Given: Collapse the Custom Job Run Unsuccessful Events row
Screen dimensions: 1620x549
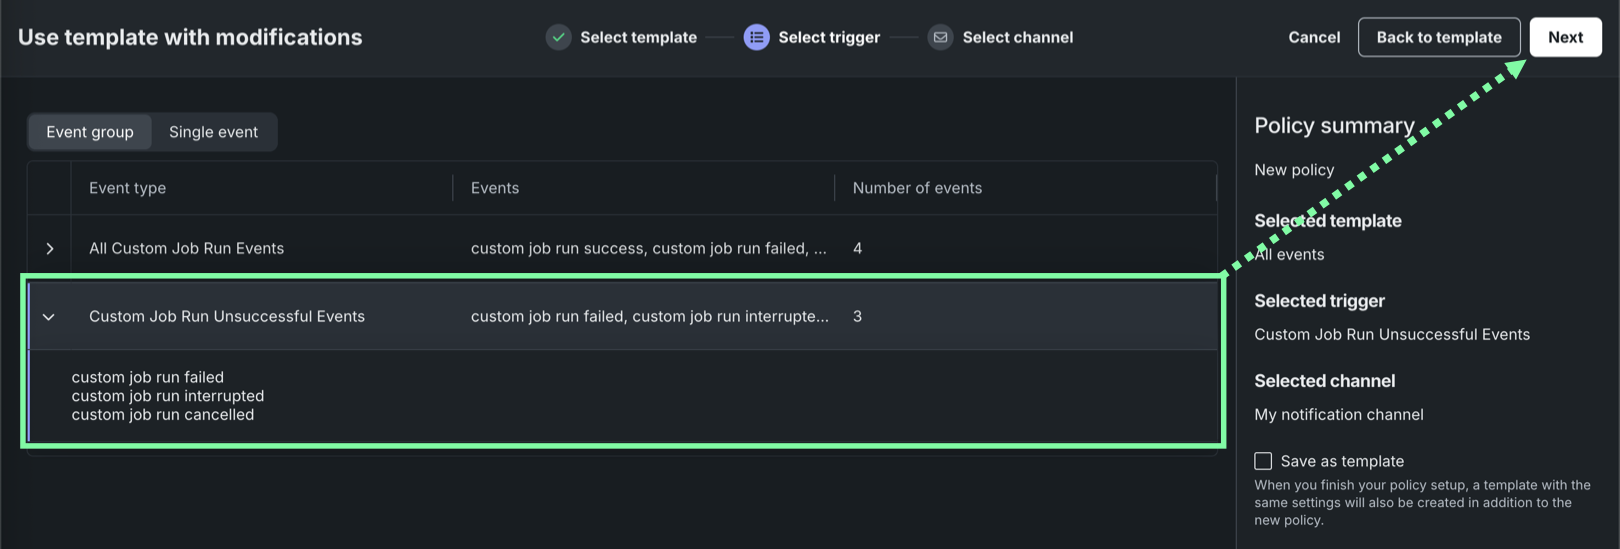Looking at the screenshot, I should coord(49,317).
